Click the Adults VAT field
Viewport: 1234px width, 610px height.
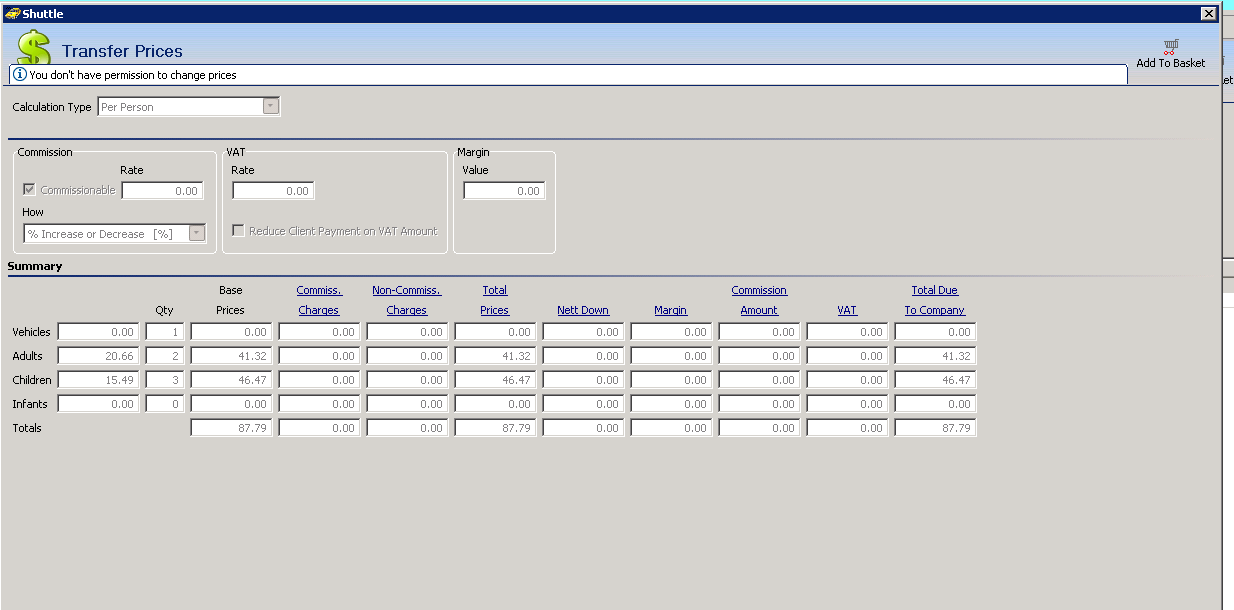(847, 356)
